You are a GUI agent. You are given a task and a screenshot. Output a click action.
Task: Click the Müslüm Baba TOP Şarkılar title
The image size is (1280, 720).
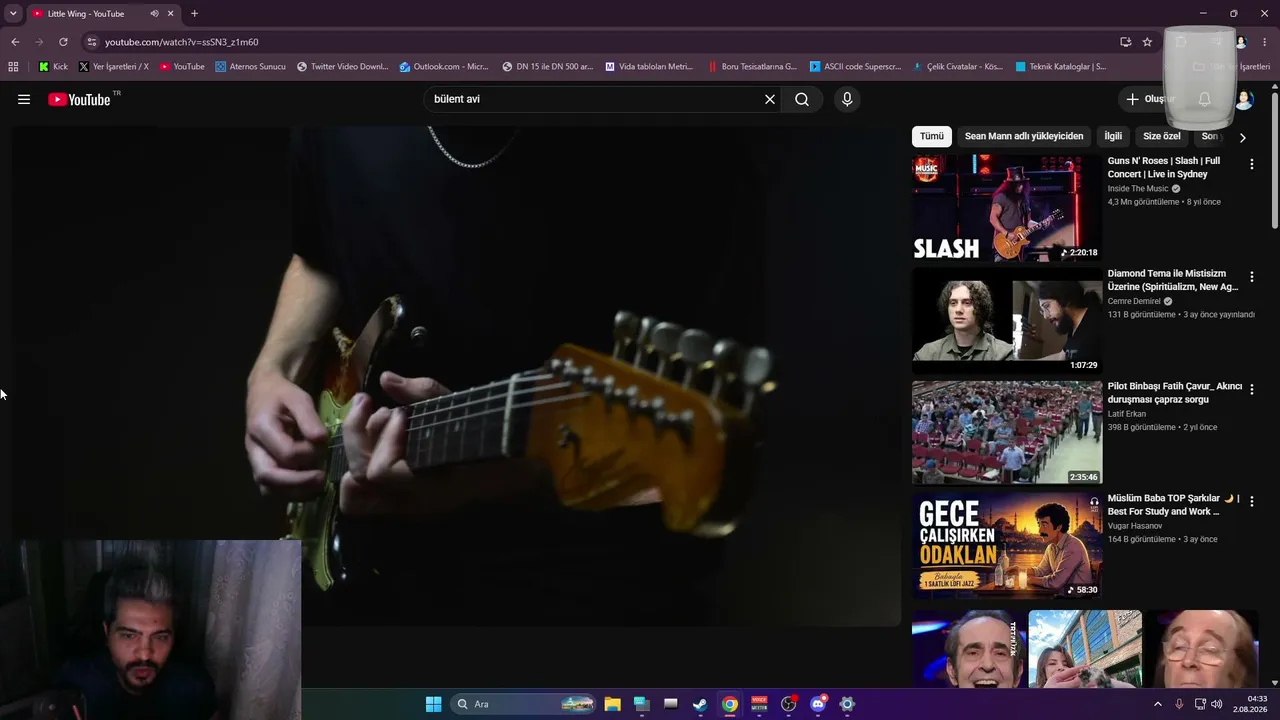pyautogui.click(x=1173, y=505)
